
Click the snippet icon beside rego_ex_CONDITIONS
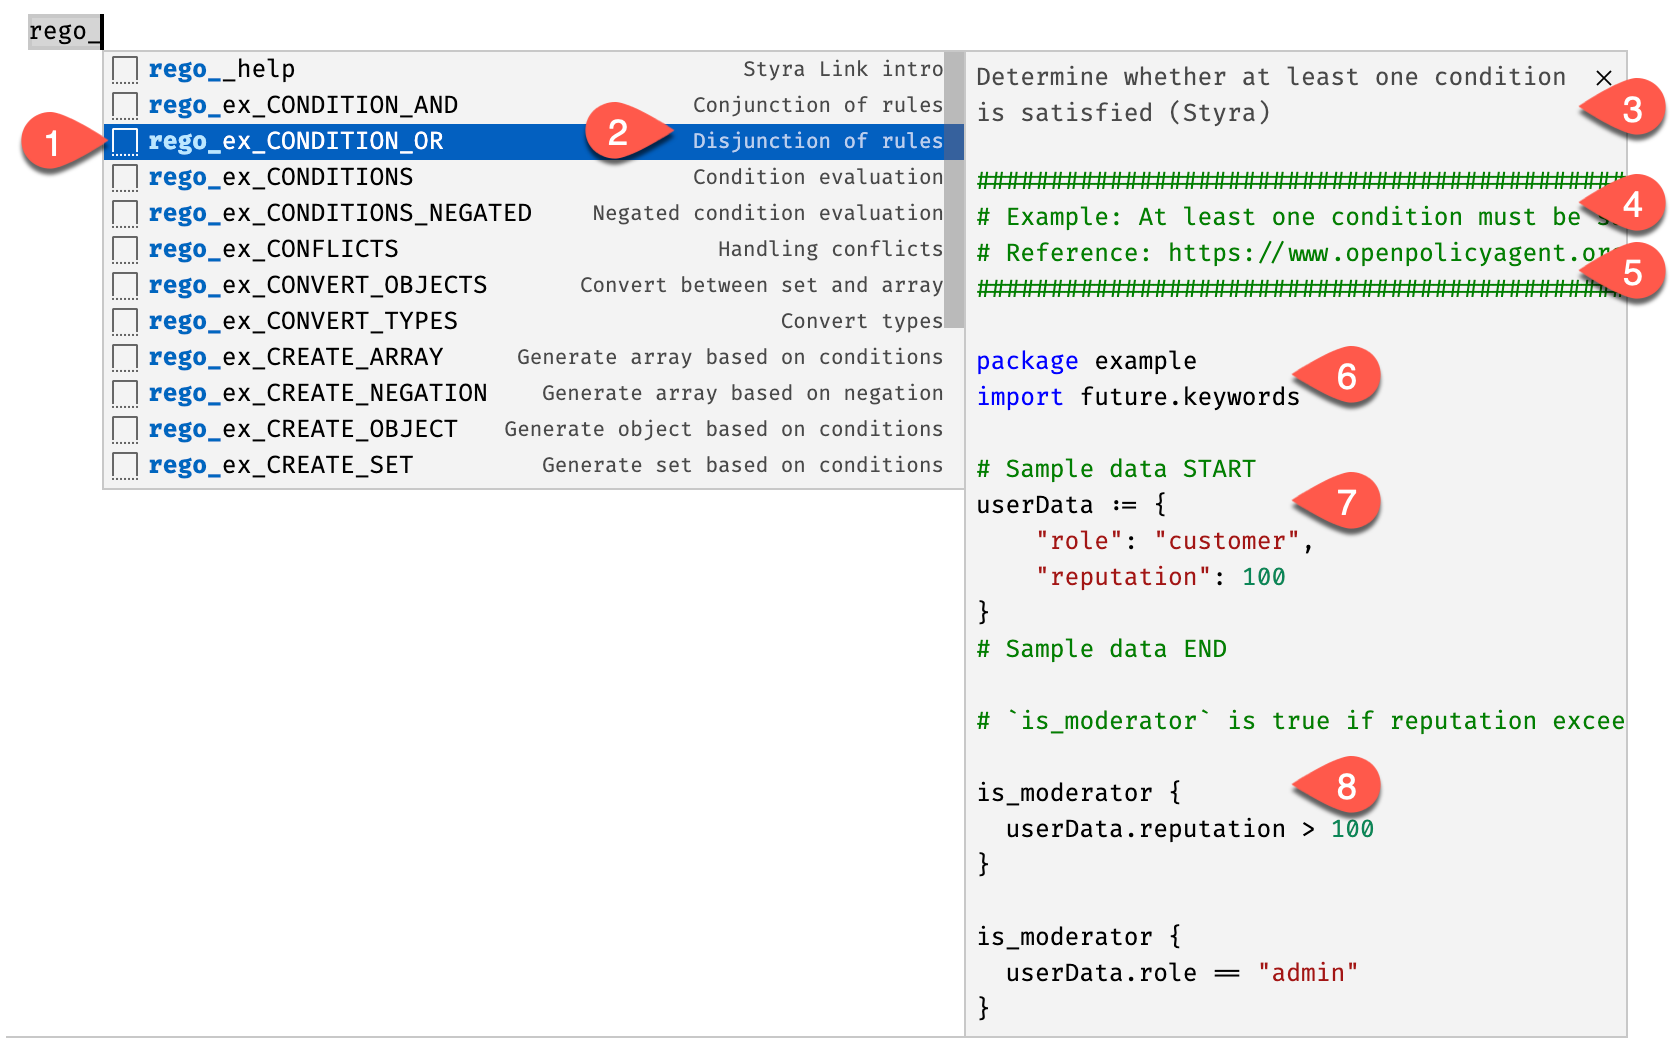(125, 177)
